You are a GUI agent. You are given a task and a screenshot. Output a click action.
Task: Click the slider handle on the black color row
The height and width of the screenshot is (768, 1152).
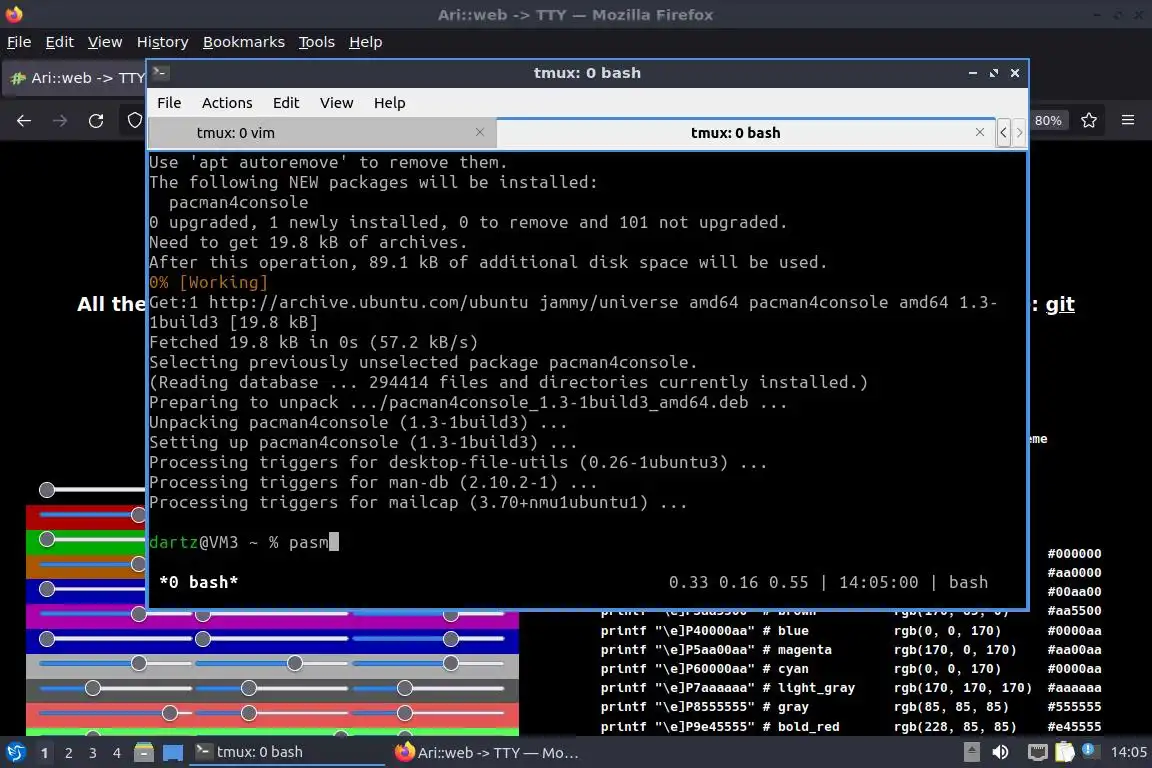[47, 489]
